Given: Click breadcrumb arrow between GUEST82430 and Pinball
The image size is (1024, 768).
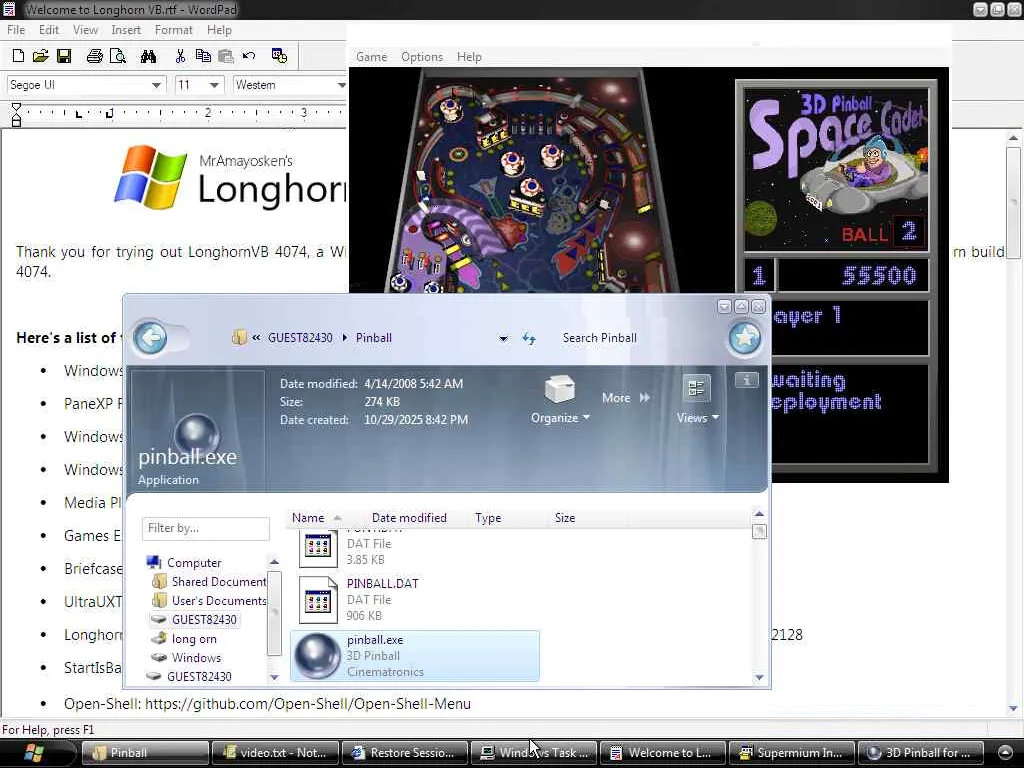Looking at the screenshot, I should pos(345,338).
